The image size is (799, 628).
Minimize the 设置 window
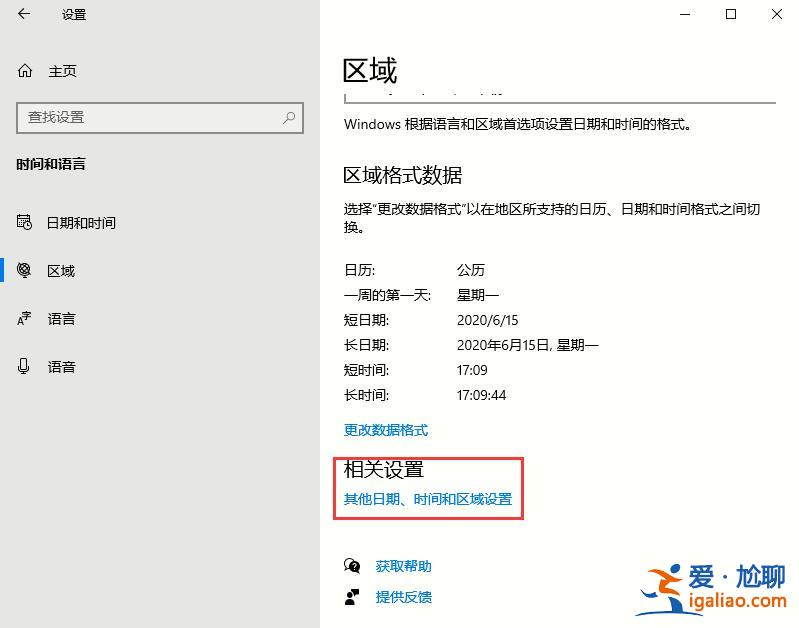coord(685,14)
